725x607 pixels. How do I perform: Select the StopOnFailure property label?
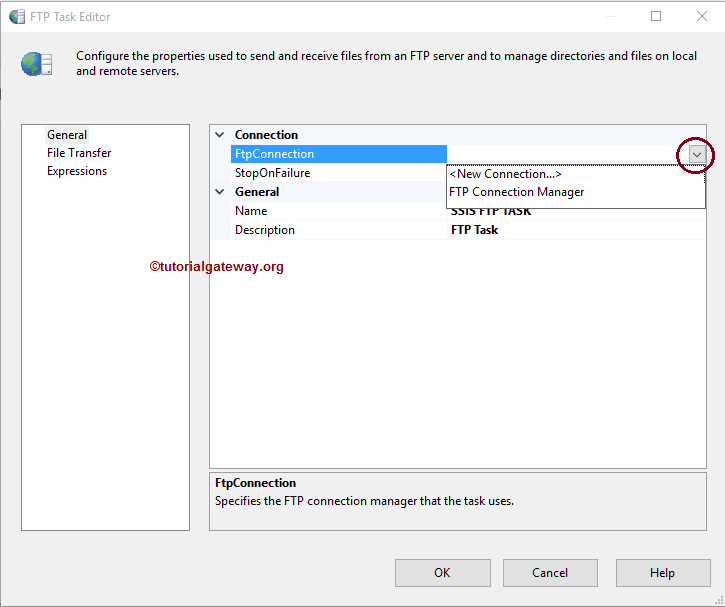pyautogui.click(x=272, y=173)
